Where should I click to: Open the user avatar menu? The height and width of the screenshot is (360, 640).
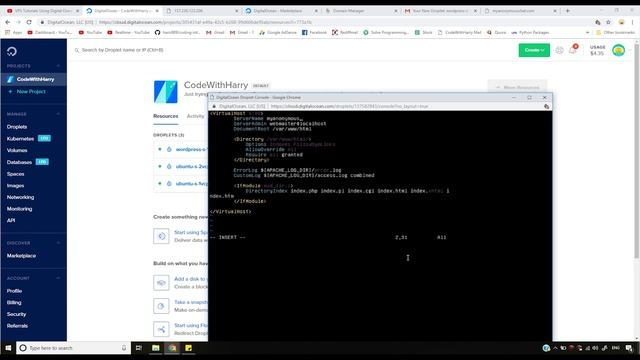(x=618, y=50)
